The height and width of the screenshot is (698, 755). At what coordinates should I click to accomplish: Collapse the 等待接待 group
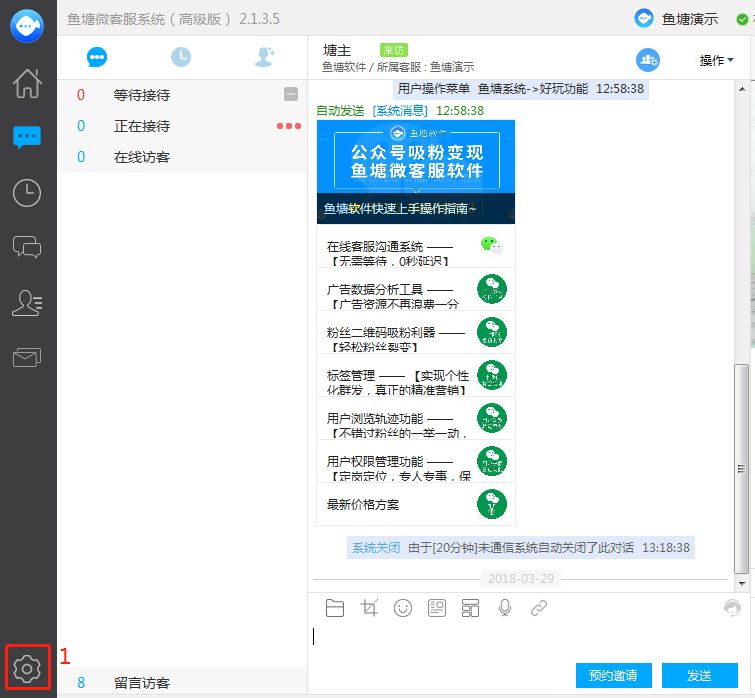pyautogui.click(x=291, y=94)
